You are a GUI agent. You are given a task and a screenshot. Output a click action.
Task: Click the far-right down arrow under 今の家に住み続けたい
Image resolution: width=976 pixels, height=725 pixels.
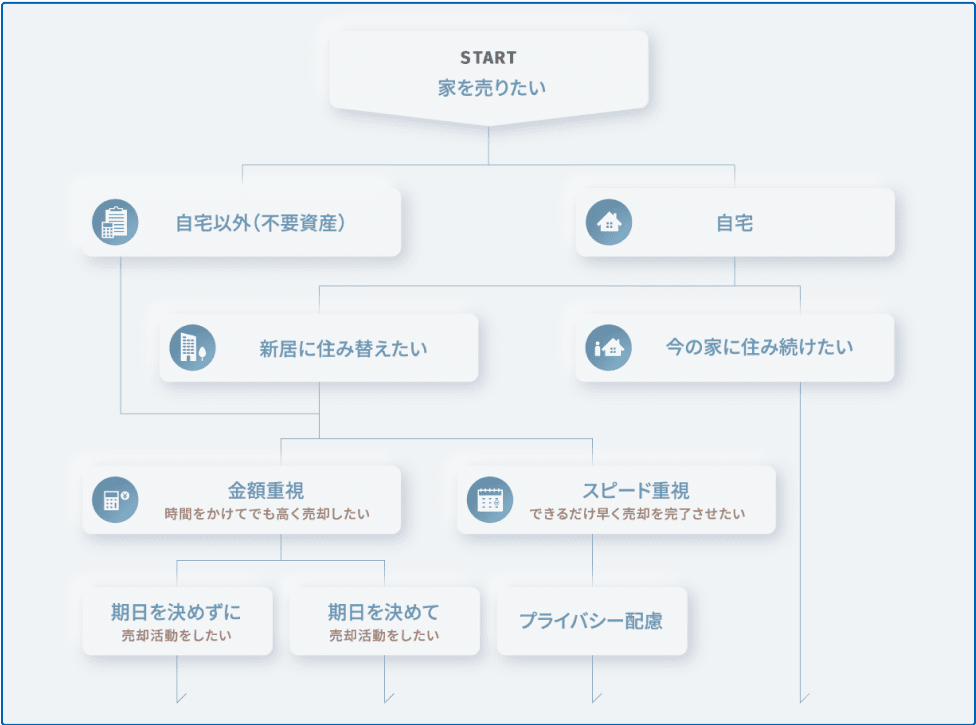pos(802,696)
